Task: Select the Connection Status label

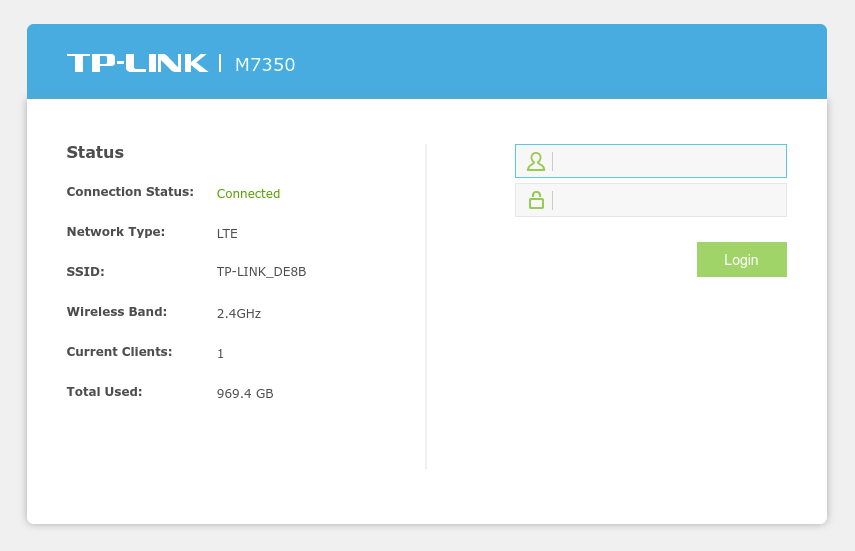Action: point(130,192)
